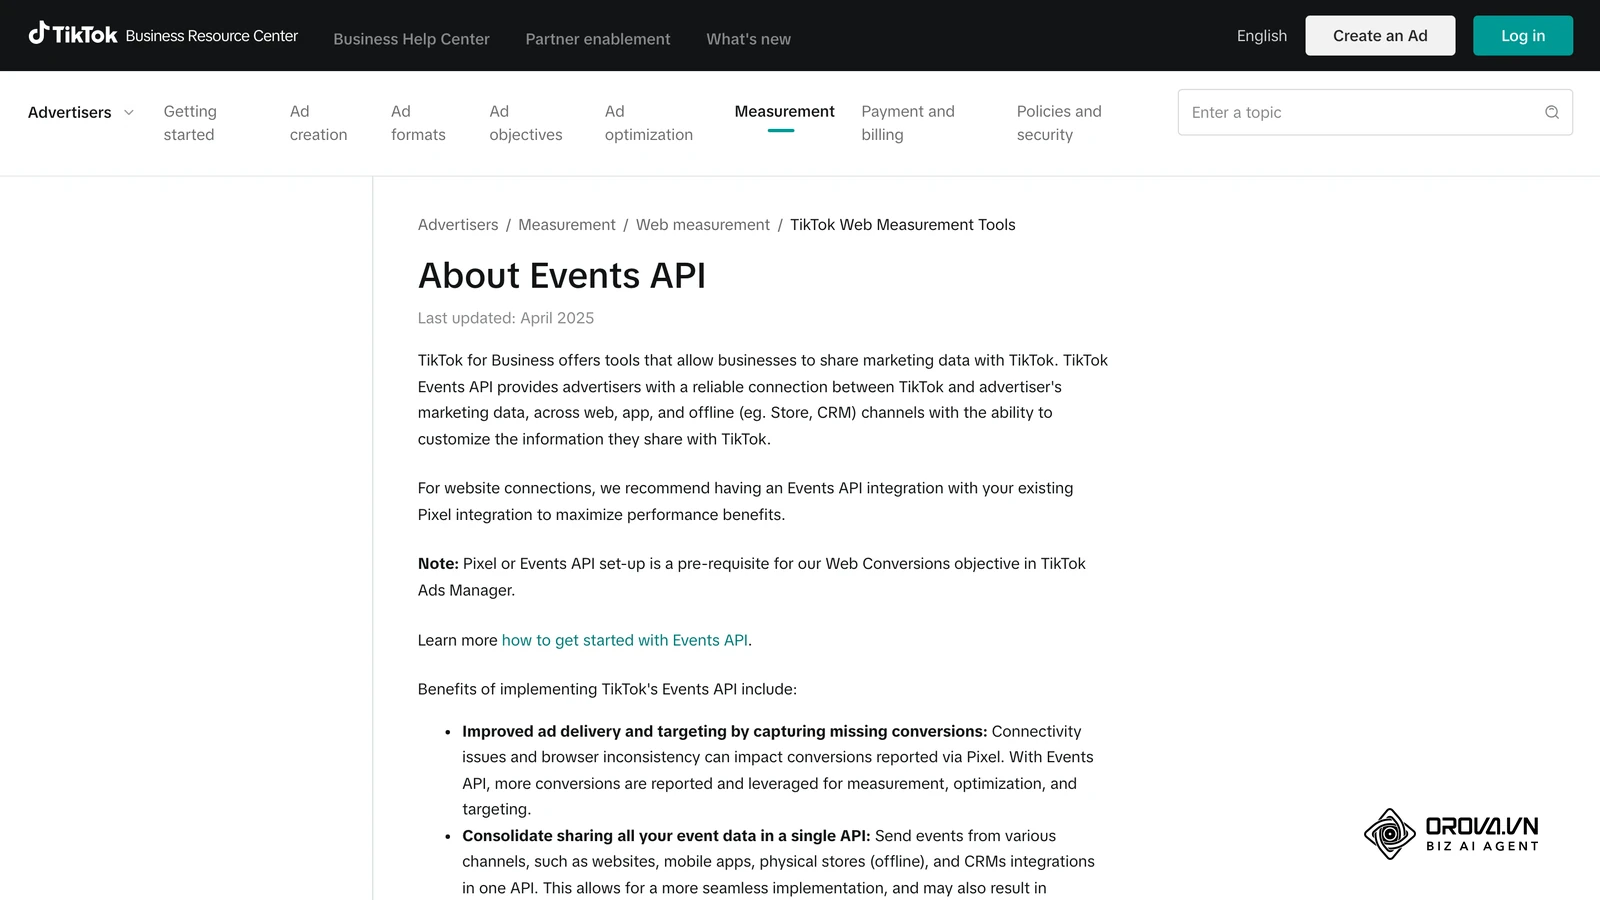Click Improved ad delivery and targeting bullet heading
This screenshot has width=1600, height=900.
coord(725,731)
